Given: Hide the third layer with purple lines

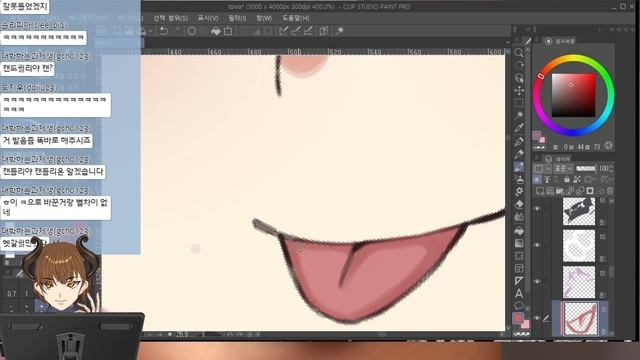Looking at the screenshot, I should pos(537,281).
